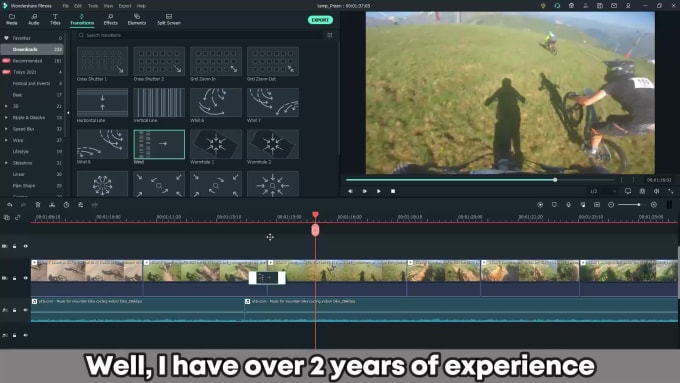Click the render preview icon
Viewport: 680px width, 383px height.
tap(540, 205)
